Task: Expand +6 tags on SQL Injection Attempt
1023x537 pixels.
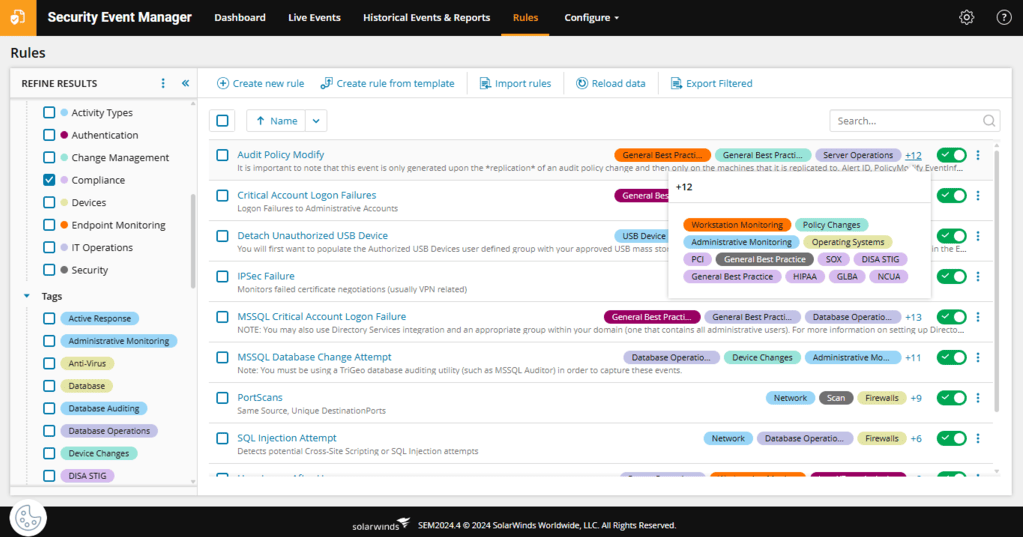Action: click(x=916, y=438)
